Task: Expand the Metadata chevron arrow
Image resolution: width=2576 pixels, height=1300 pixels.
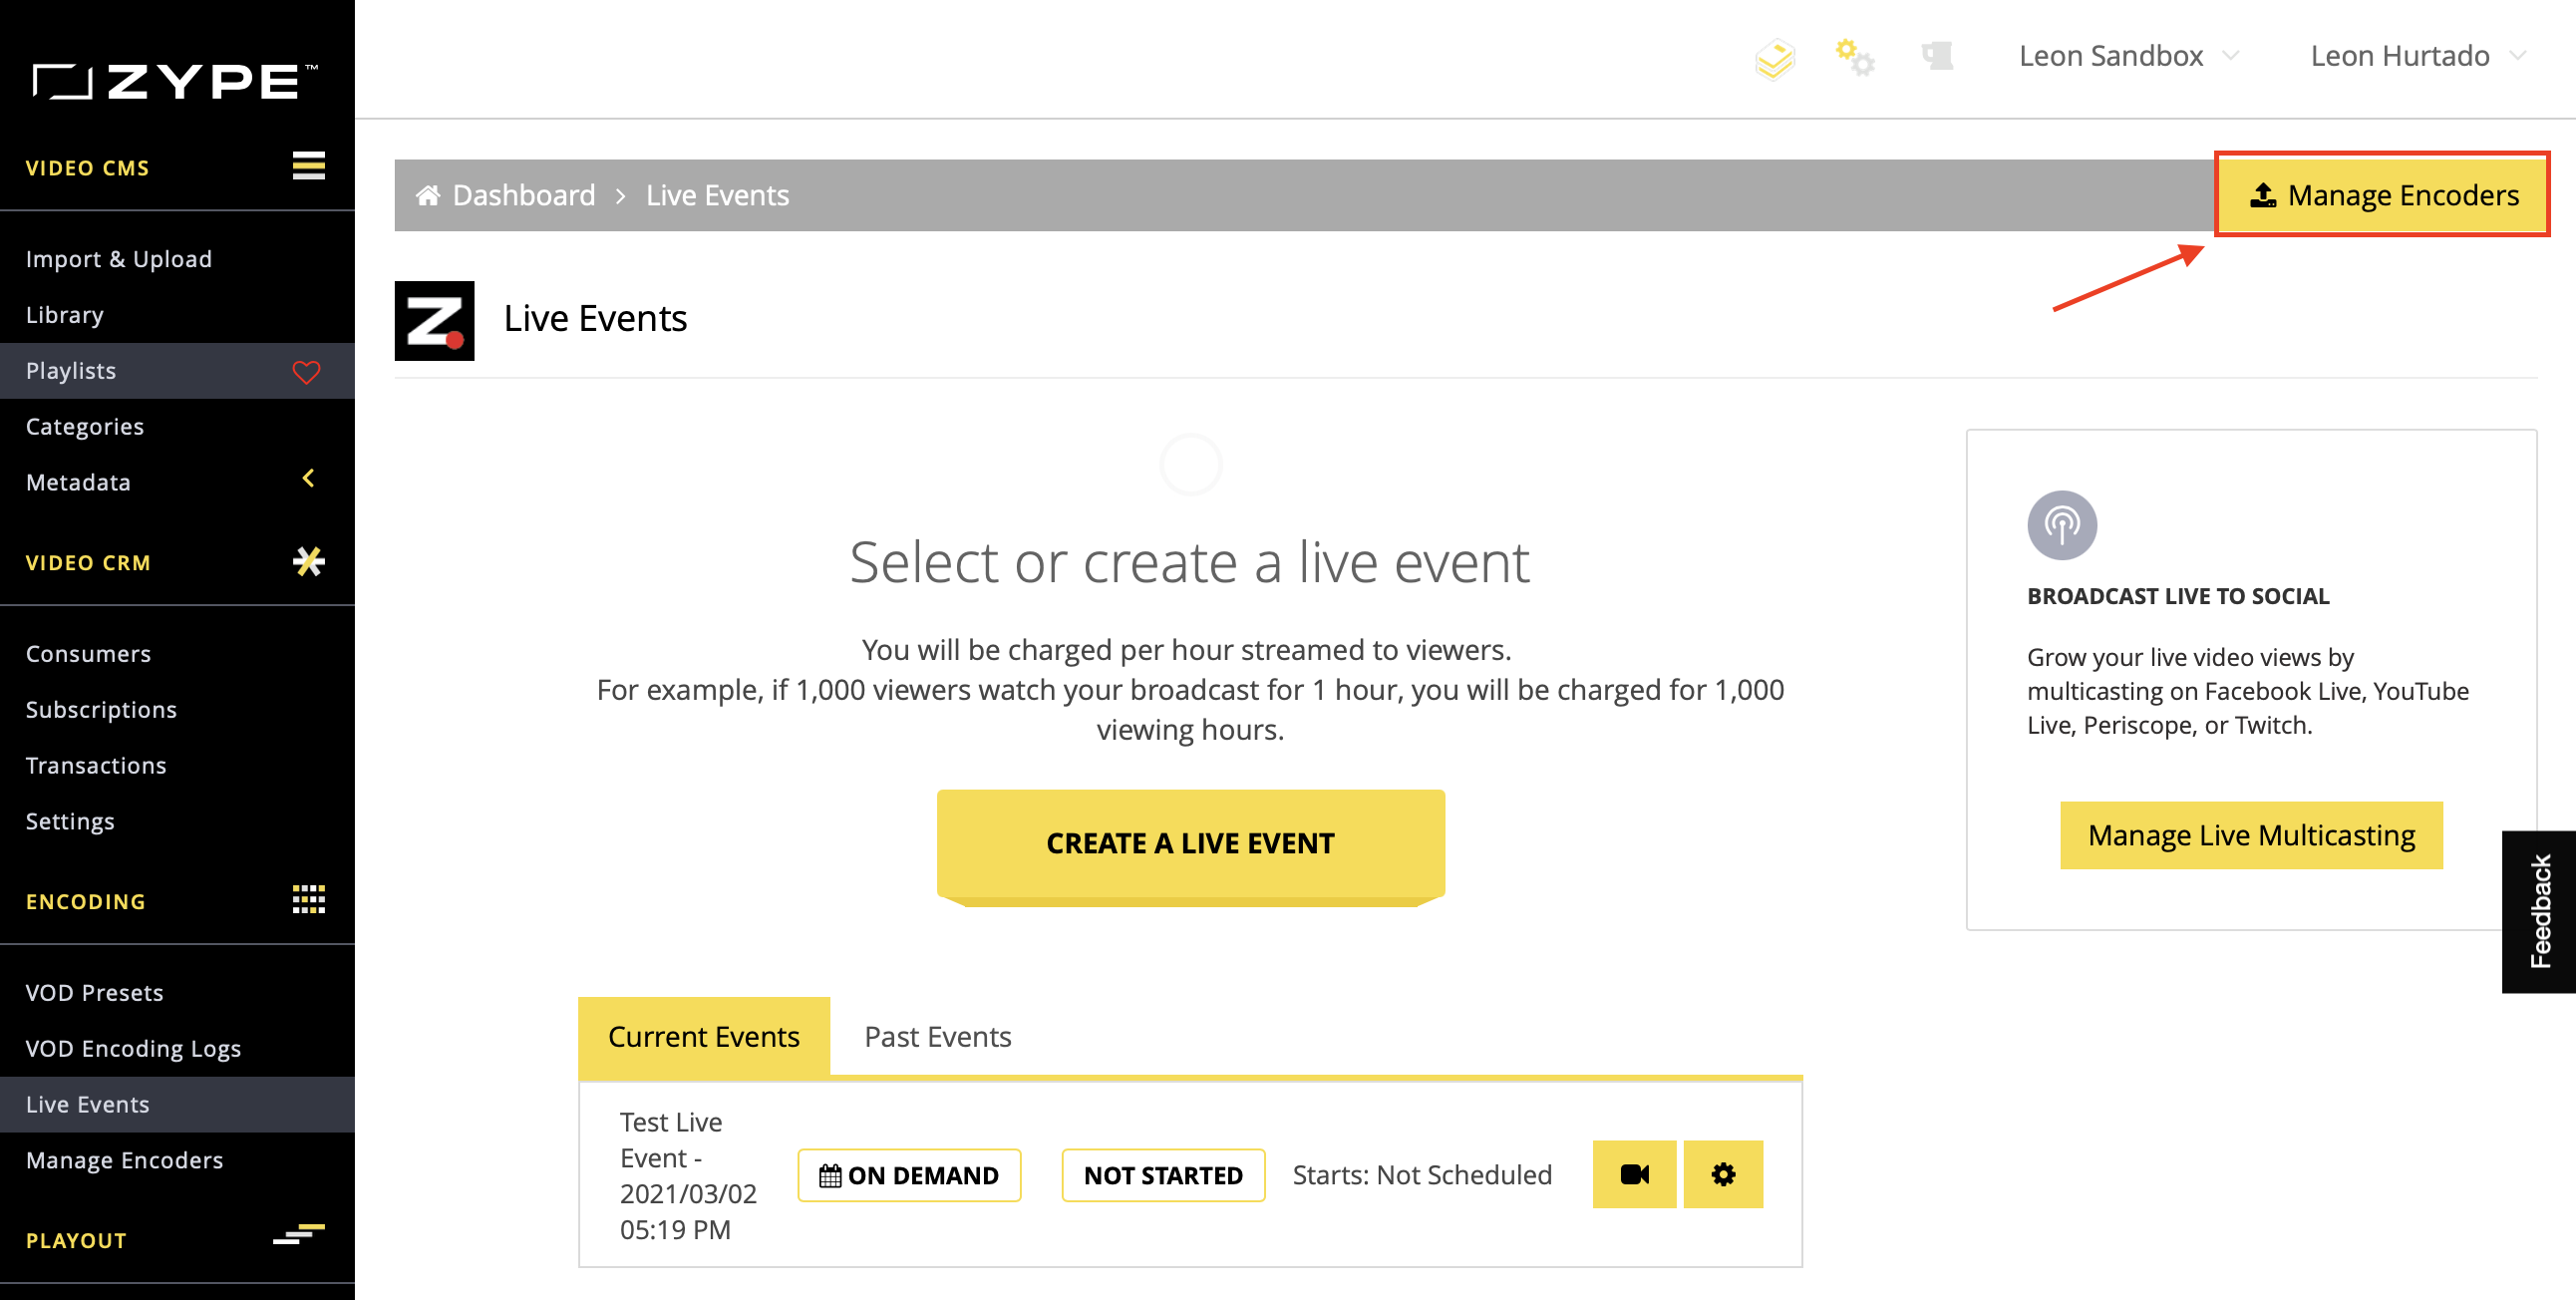Action: 308,479
